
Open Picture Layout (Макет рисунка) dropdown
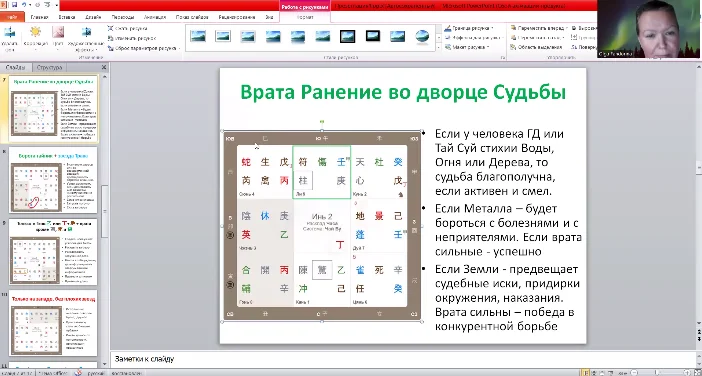(x=467, y=47)
